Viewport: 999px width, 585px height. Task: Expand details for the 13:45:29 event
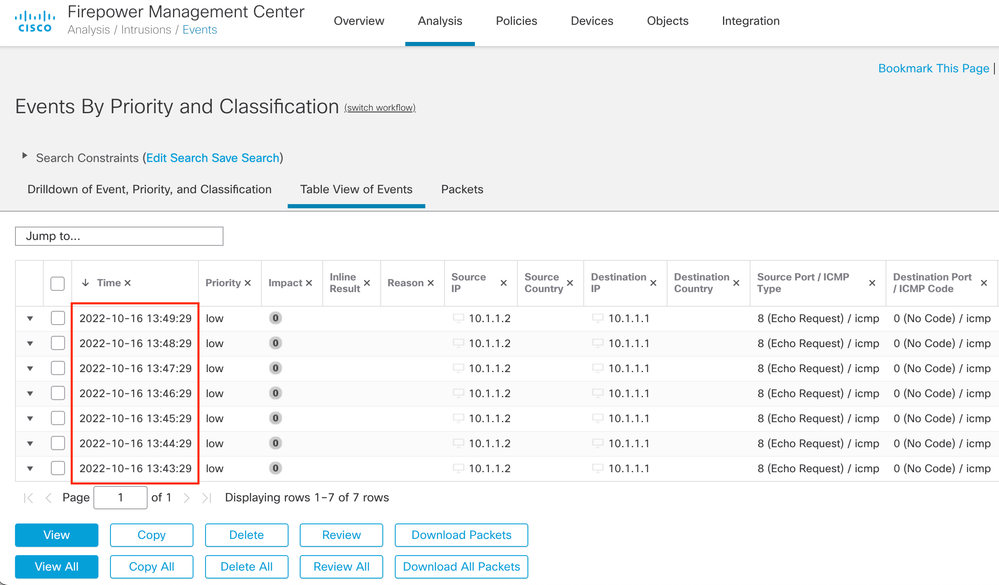[x=30, y=419]
